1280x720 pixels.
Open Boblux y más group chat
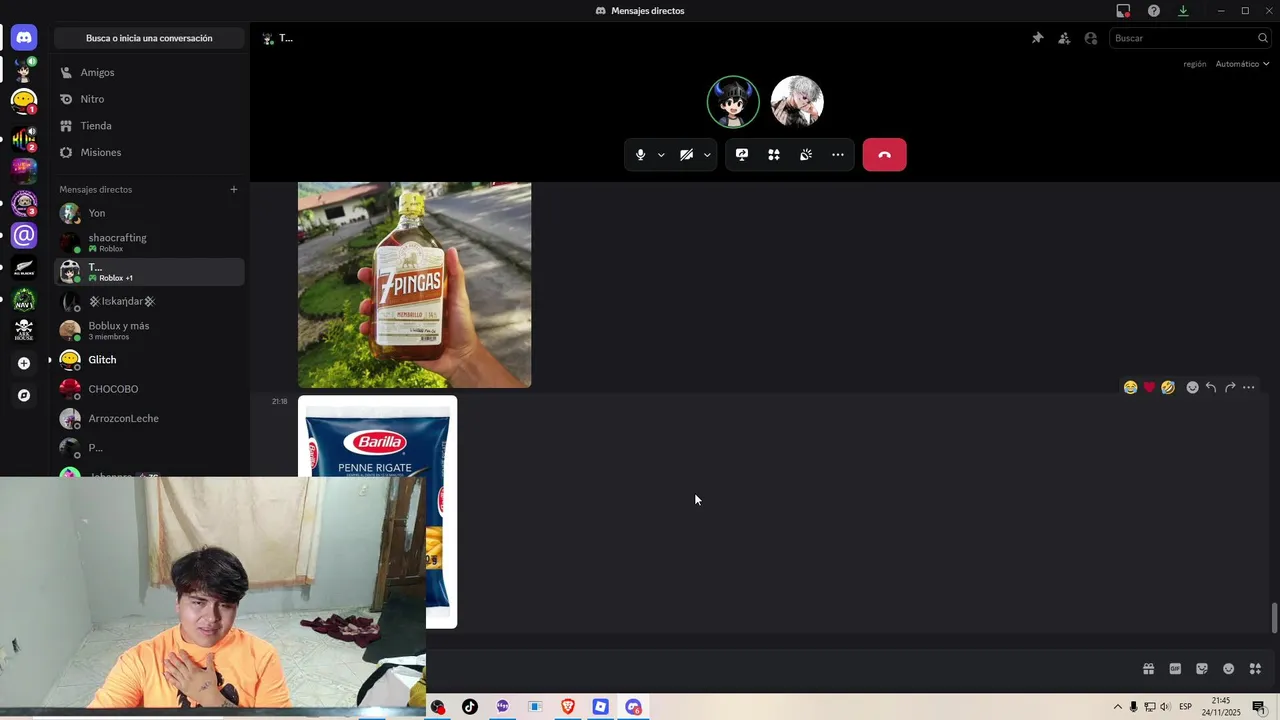point(149,330)
